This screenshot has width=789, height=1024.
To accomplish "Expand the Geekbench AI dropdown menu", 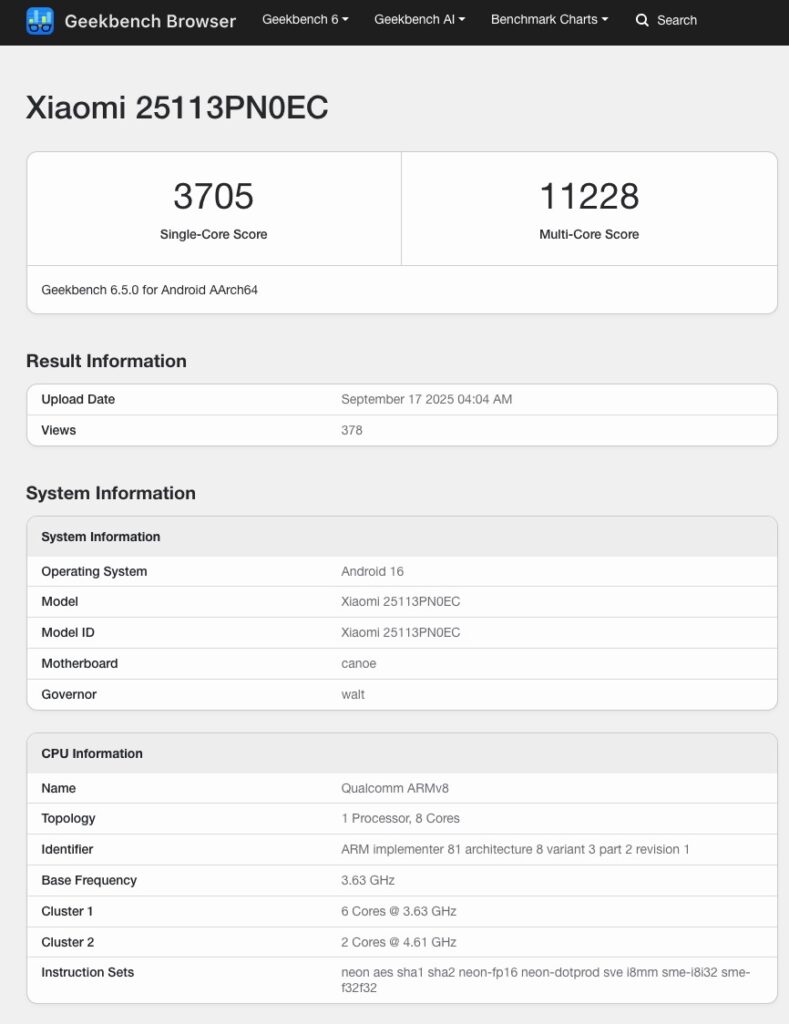I will coord(419,19).
